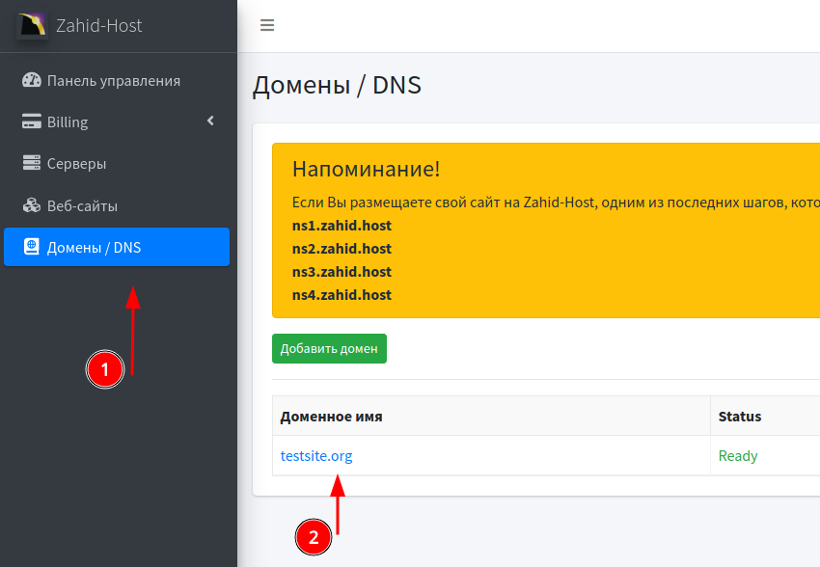Click the green Ready status text
The height and width of the screenshot is (567, 820).
point(738,456)
